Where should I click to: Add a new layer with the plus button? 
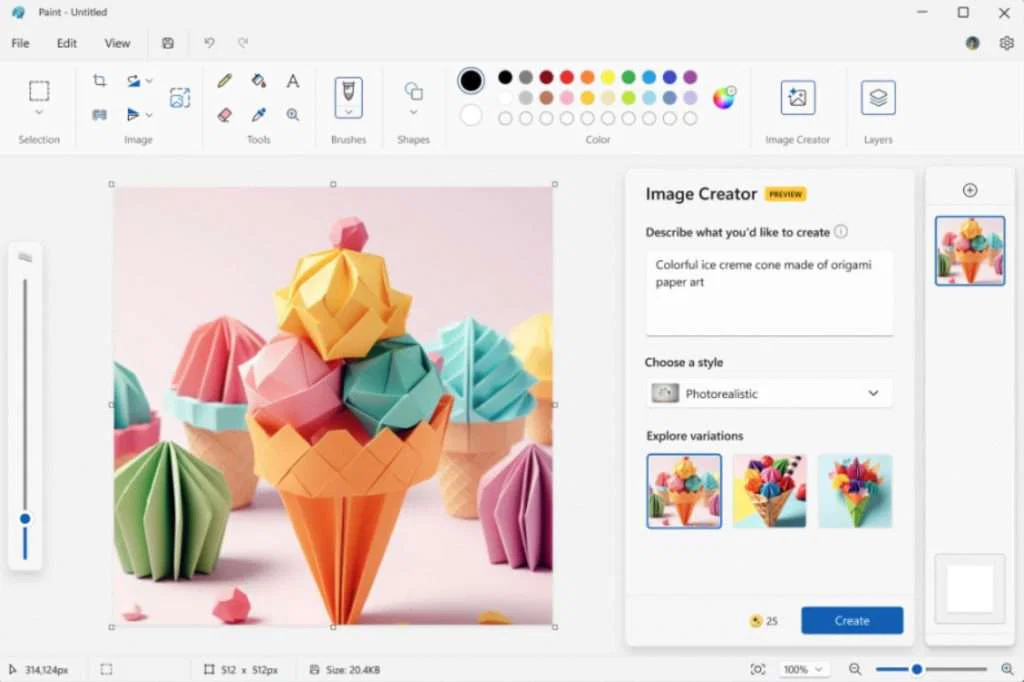click(x=970, y=188)
